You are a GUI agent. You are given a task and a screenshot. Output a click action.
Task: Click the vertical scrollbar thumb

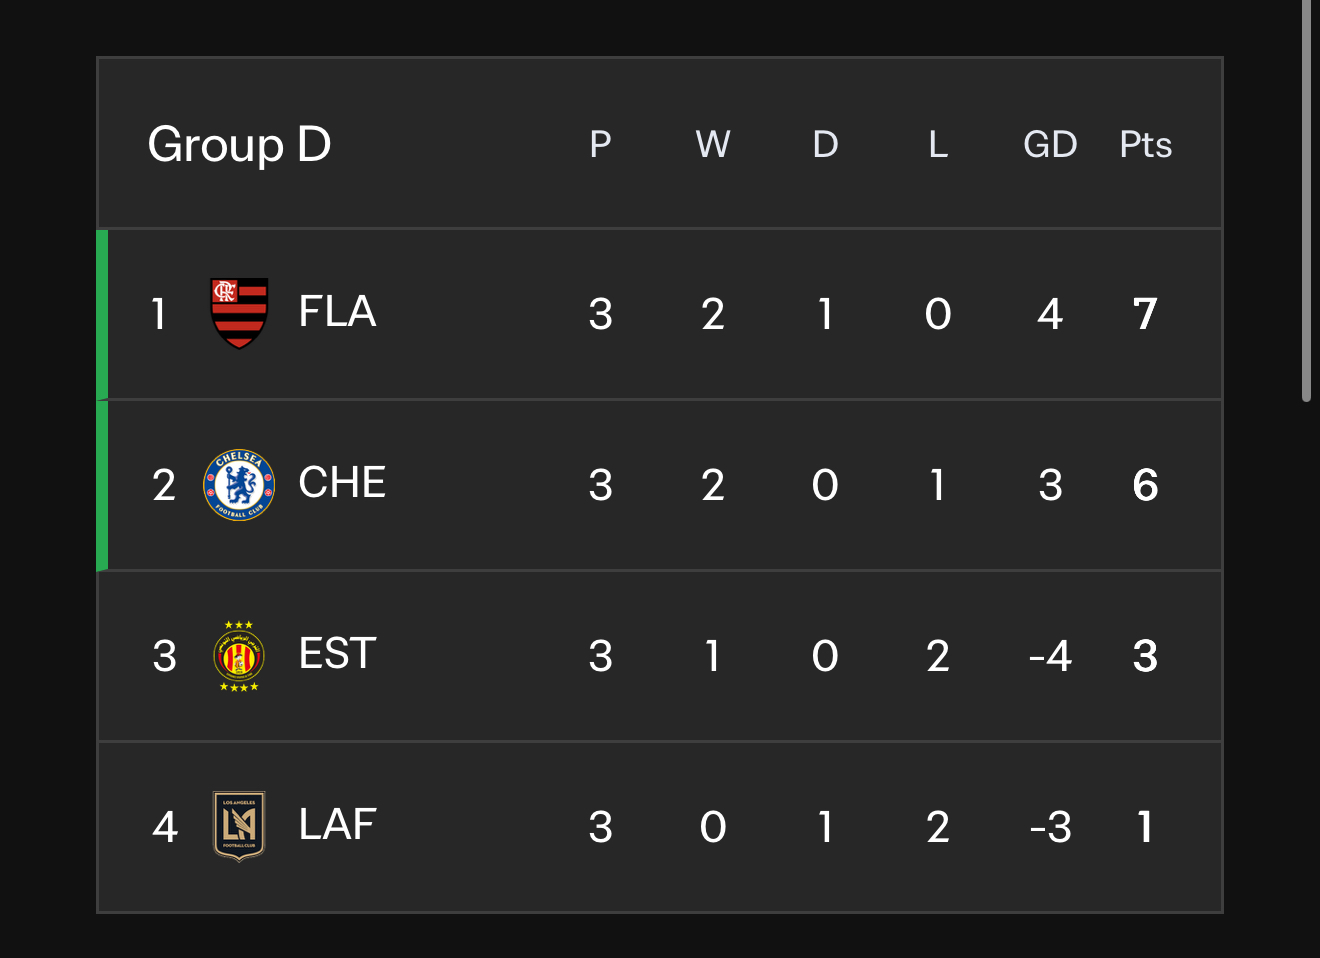click(1306, 200)
